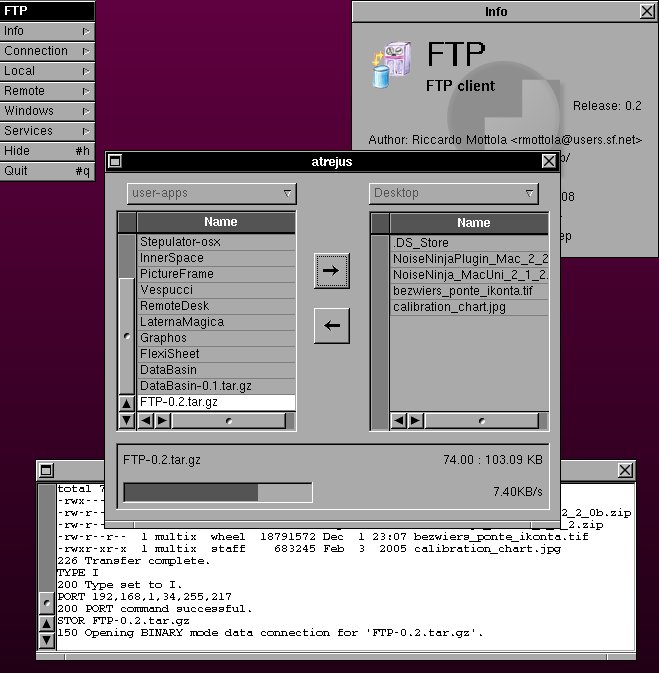The height and width of the screenshot is (673, 659).
Task: Expand the Remote submenu
Action: pos(47,91)
